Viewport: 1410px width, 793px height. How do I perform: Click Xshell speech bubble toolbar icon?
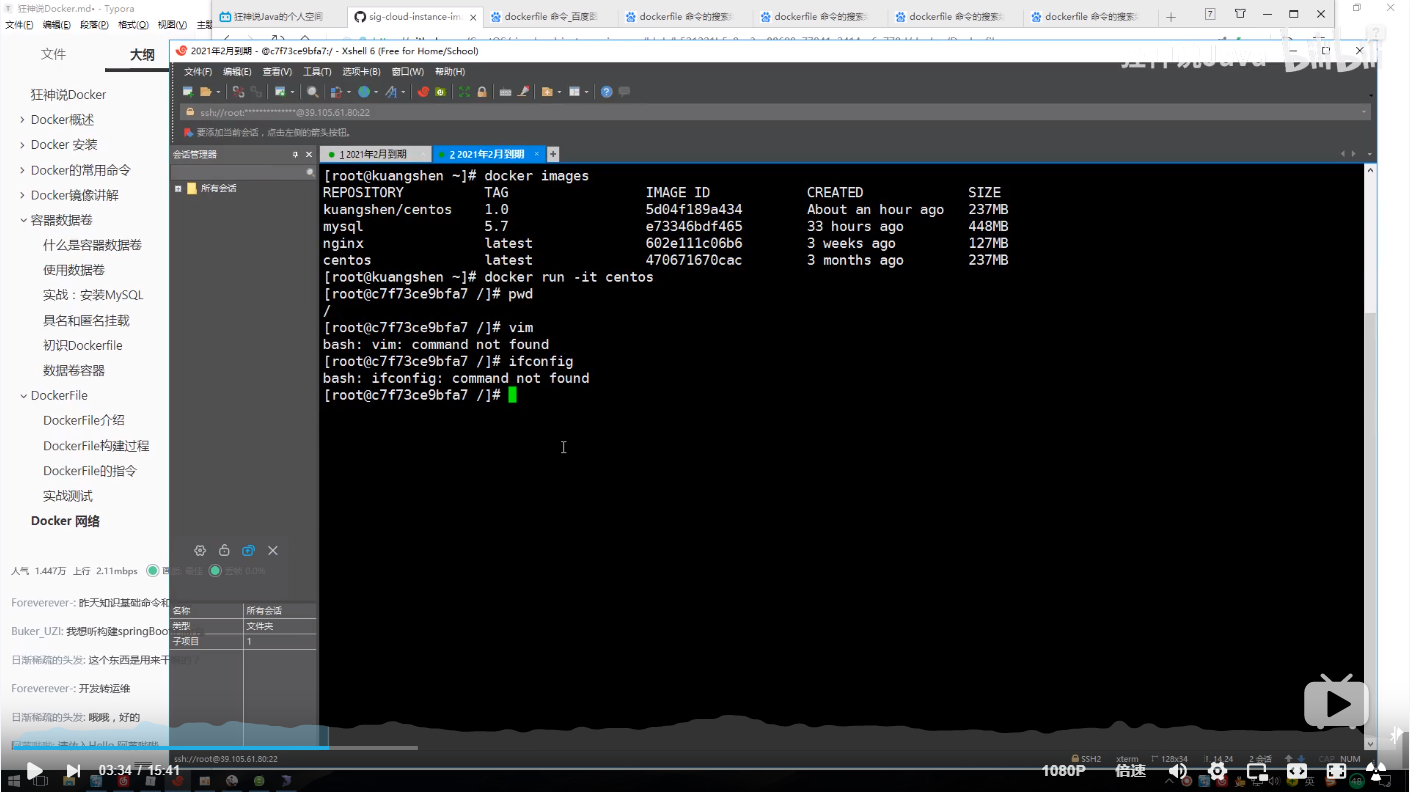[x=624, y=92]
